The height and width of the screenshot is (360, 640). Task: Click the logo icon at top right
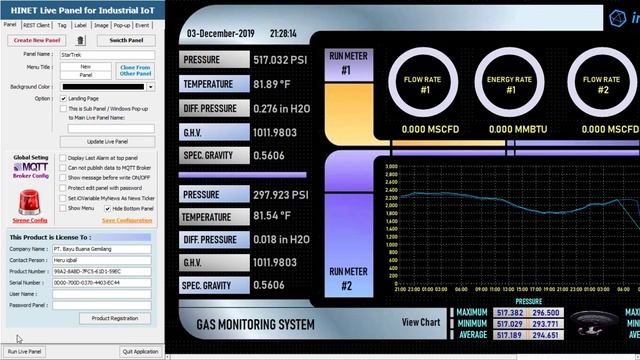click(617, 18)
